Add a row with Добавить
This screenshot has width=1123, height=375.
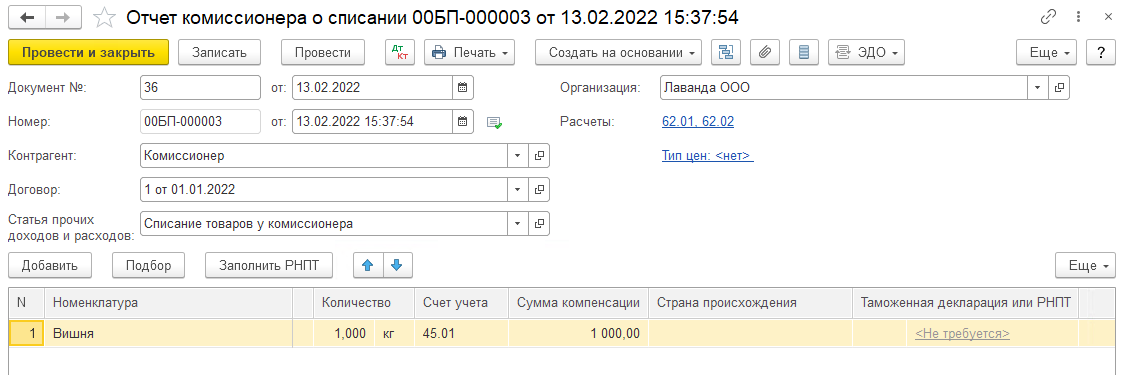click(49, 266)
